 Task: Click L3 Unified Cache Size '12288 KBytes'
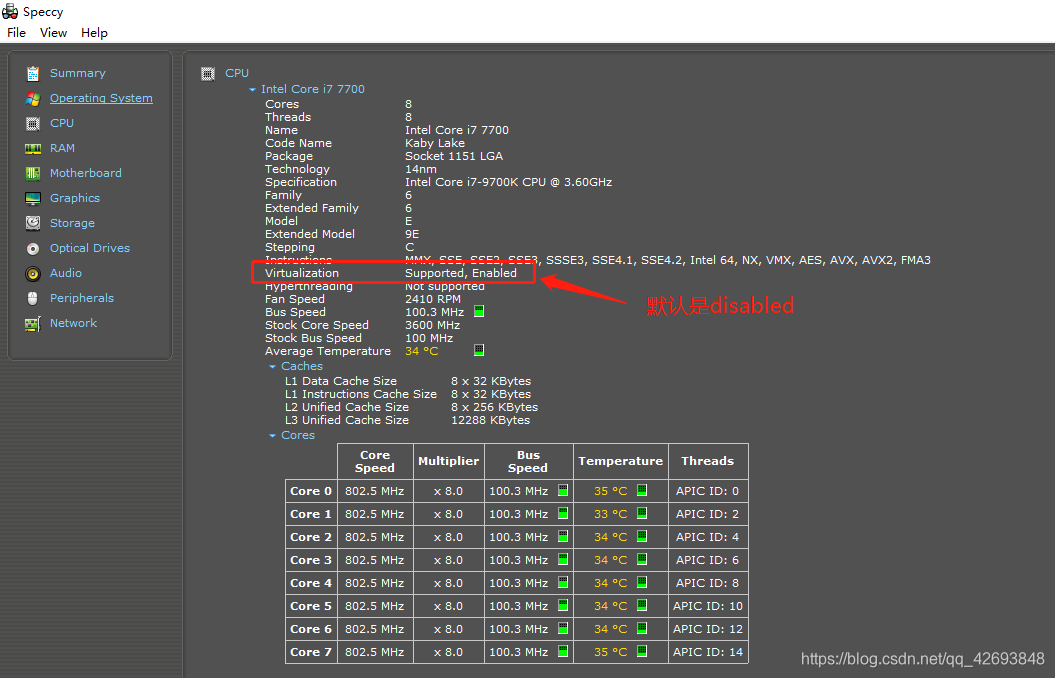coord(490,420)
